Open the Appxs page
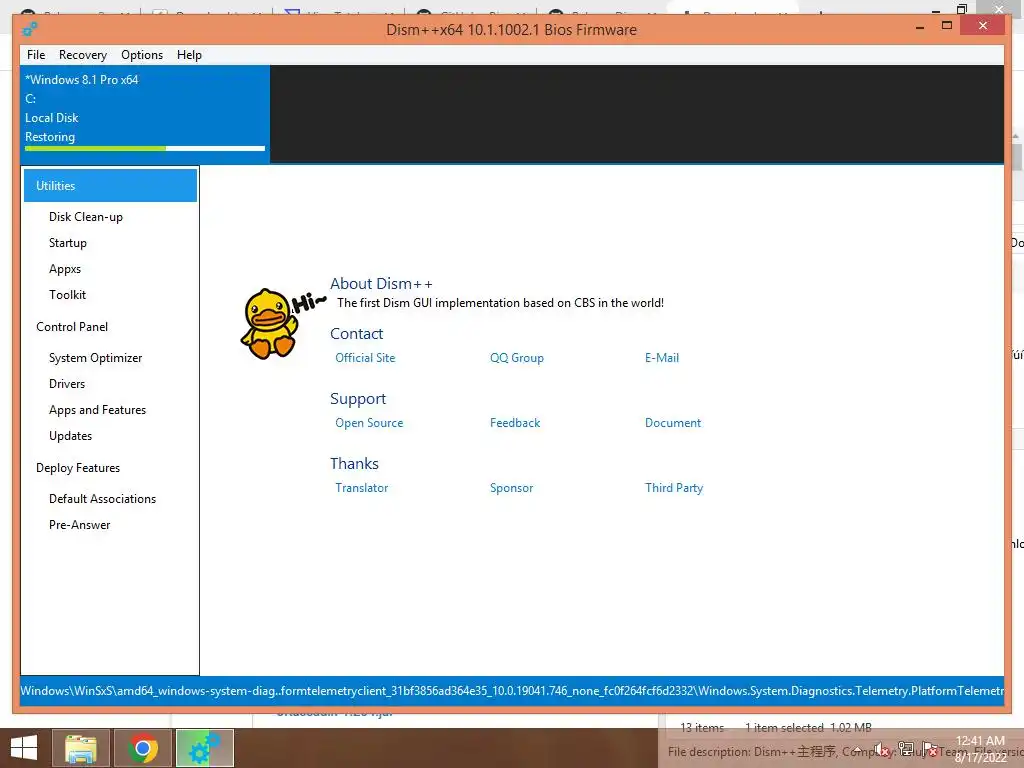 coord(65,269)
